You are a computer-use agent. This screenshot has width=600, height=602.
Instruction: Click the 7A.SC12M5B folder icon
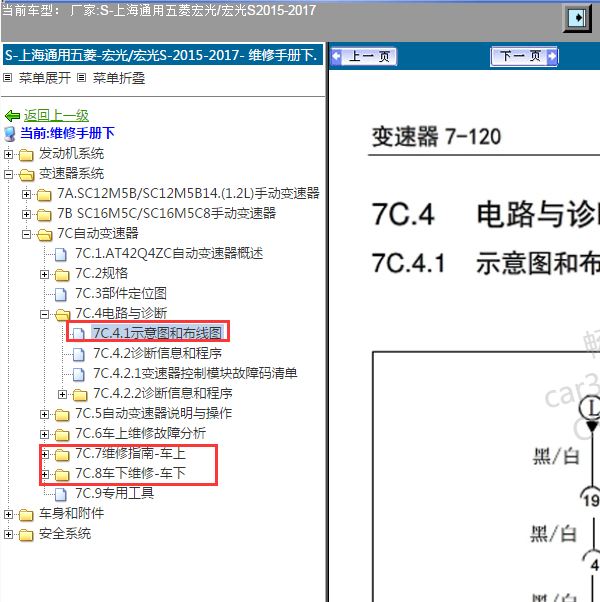pyautogui.click(x=44, y=195)
